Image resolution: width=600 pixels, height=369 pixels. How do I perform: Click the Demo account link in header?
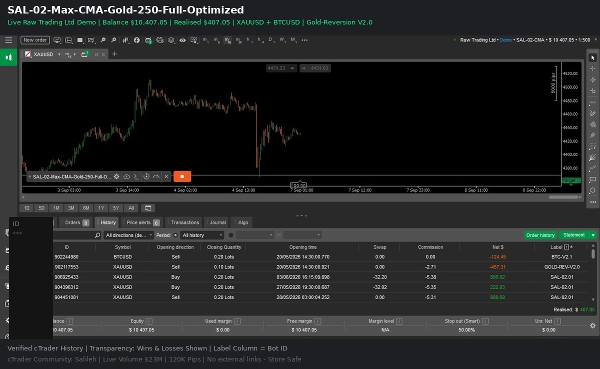click(x=505, y=40)
